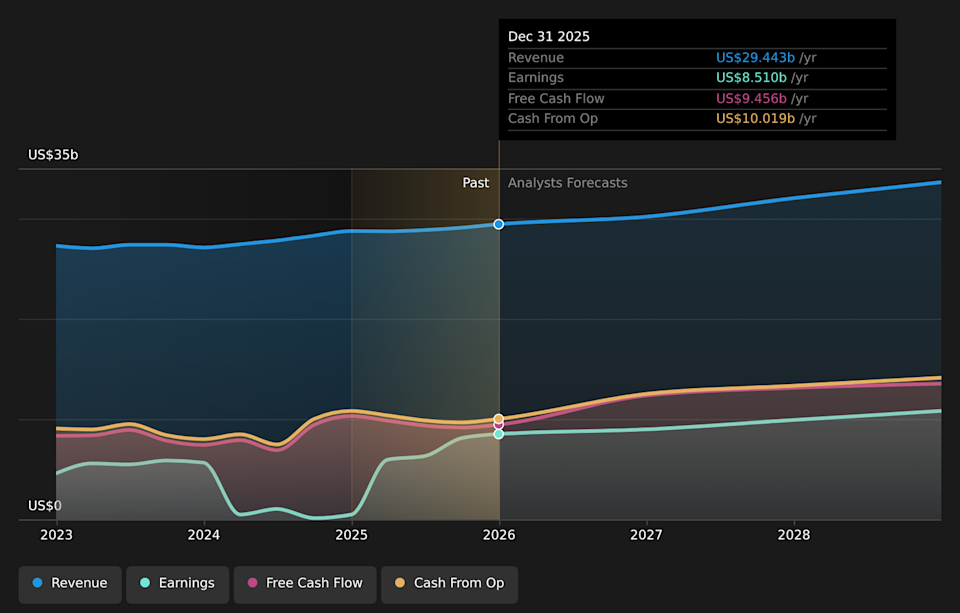
Task: Switch to the Past section of the chart
Action: pos(476,183)
